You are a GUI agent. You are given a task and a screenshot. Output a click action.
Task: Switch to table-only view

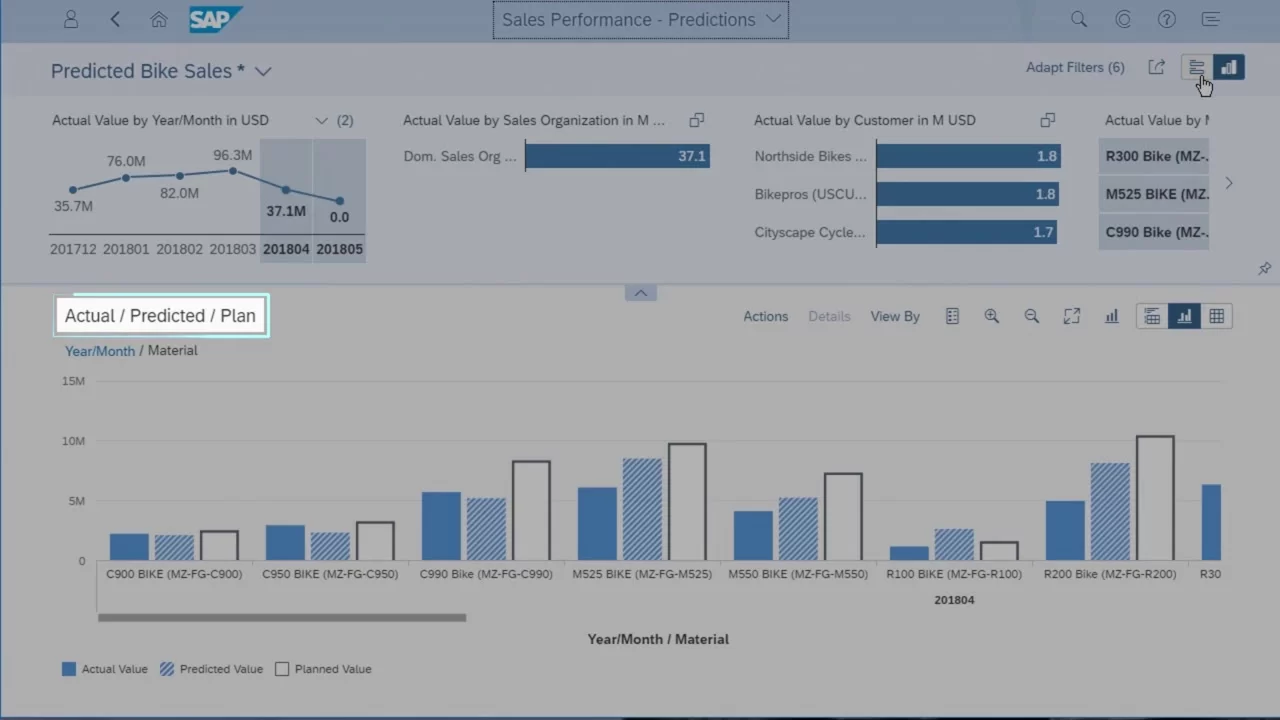point(1216,316)
